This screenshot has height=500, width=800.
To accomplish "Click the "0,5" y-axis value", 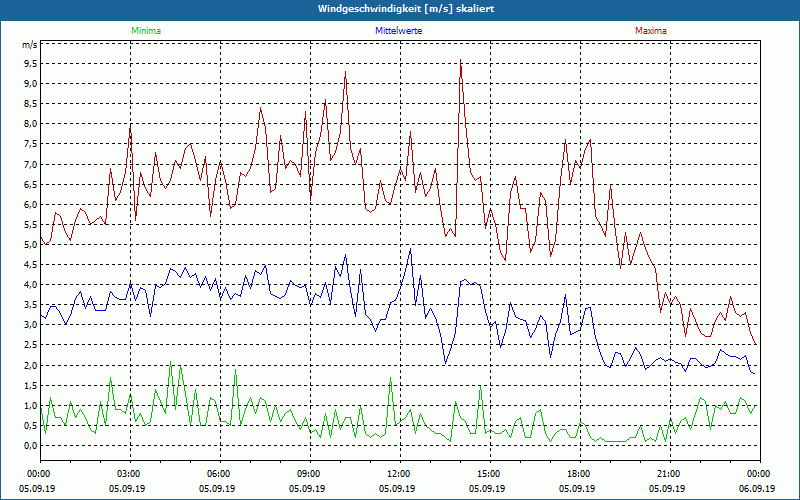I will [31, 426].
